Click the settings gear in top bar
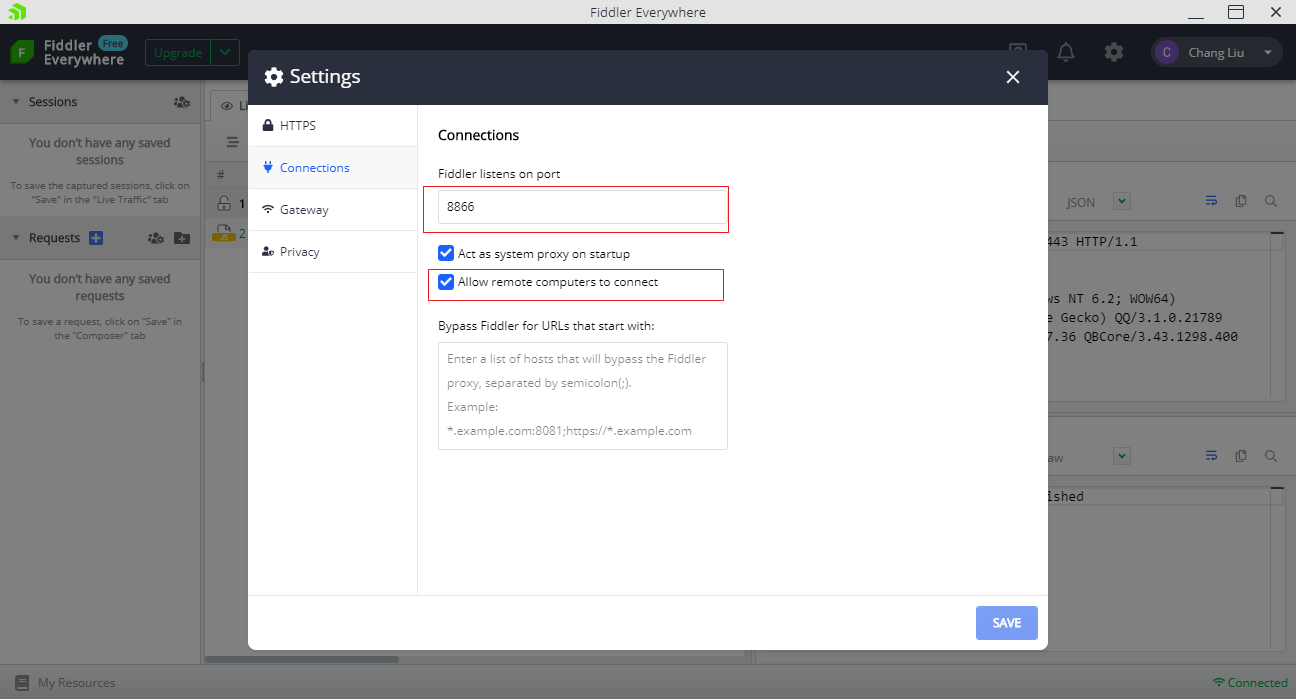The image size is (1296, 699). pos(1114,52)
